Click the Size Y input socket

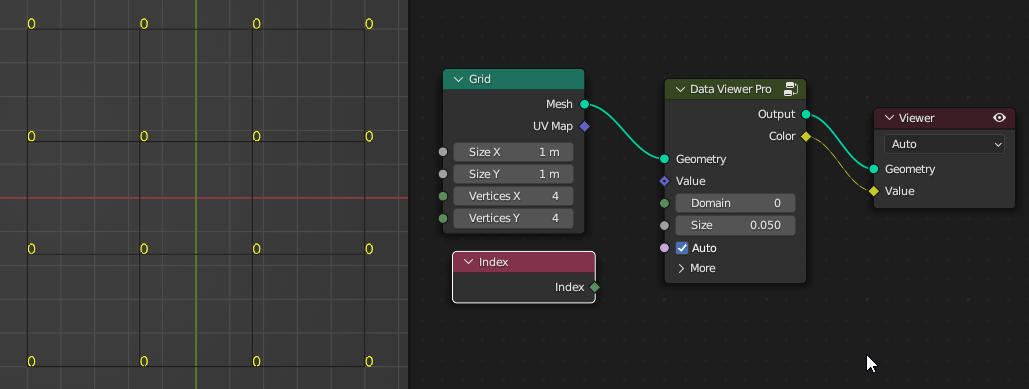click(443, 174)
